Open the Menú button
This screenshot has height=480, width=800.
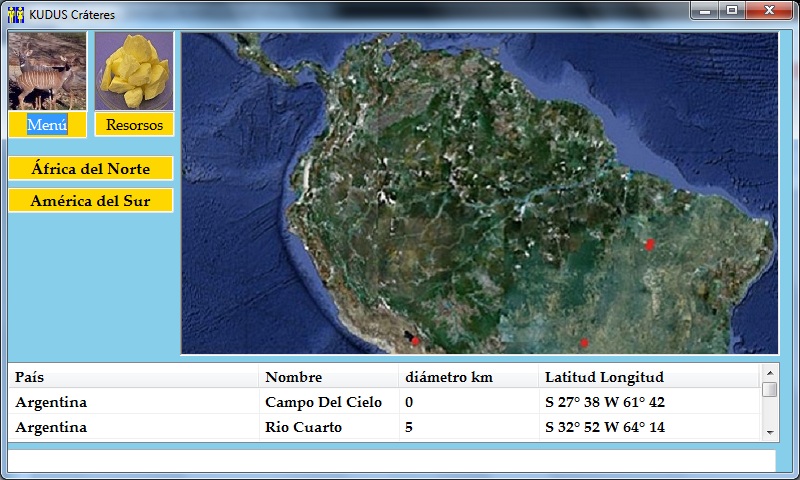pyautogui.click(x=47, y=125)
